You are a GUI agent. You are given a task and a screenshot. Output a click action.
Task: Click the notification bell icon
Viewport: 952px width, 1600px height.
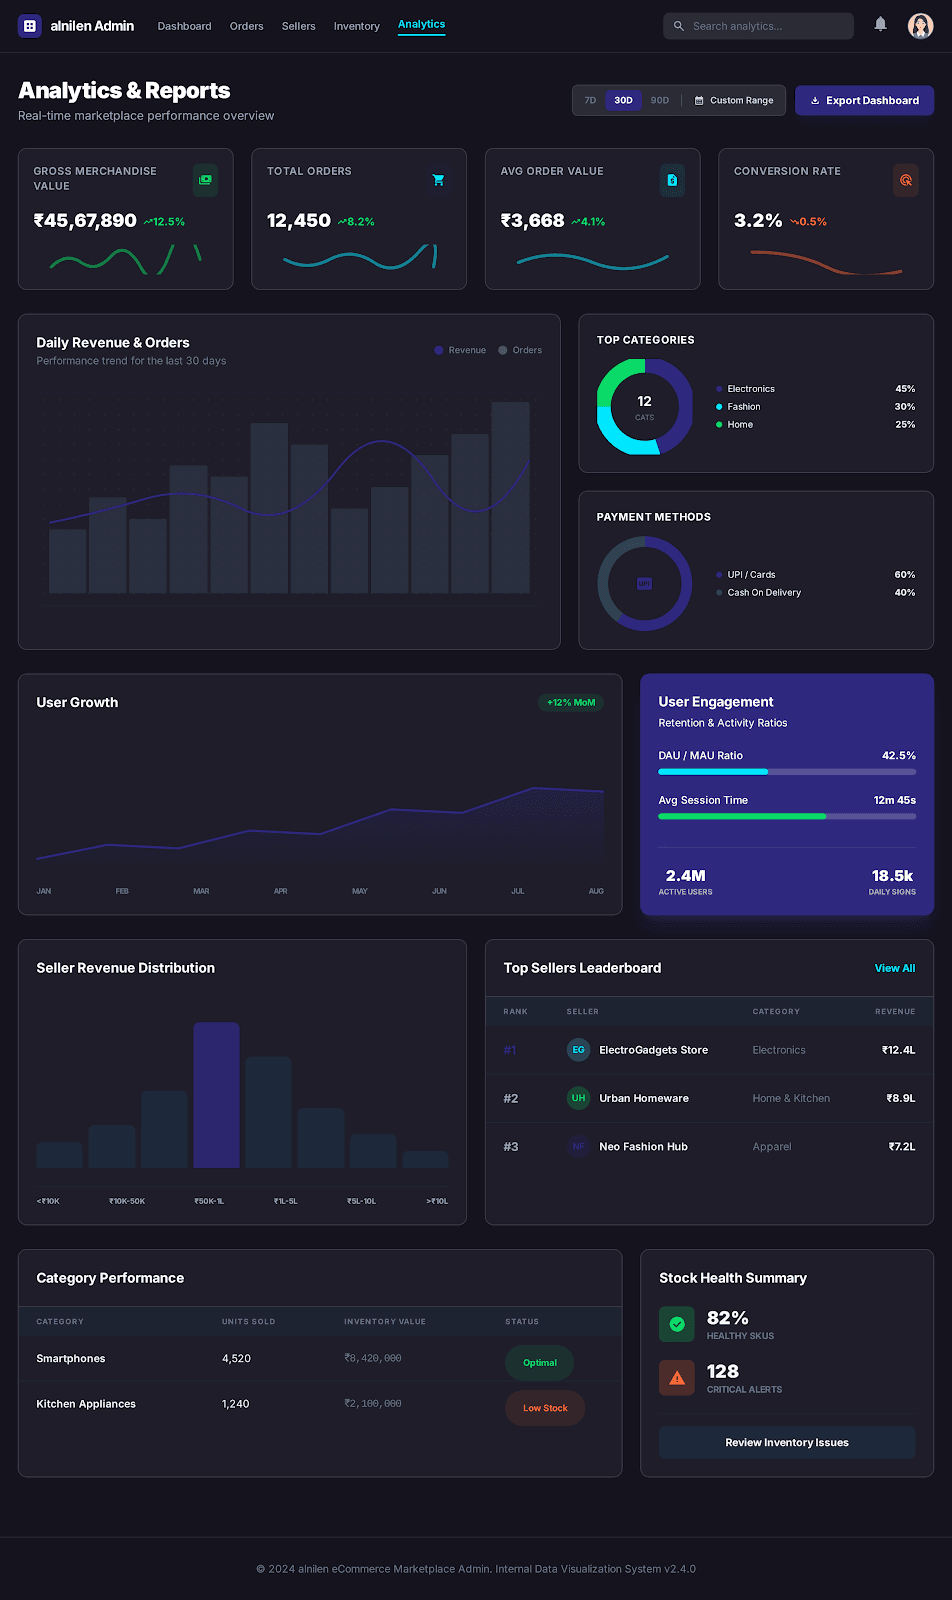click(x=880, y=24)
